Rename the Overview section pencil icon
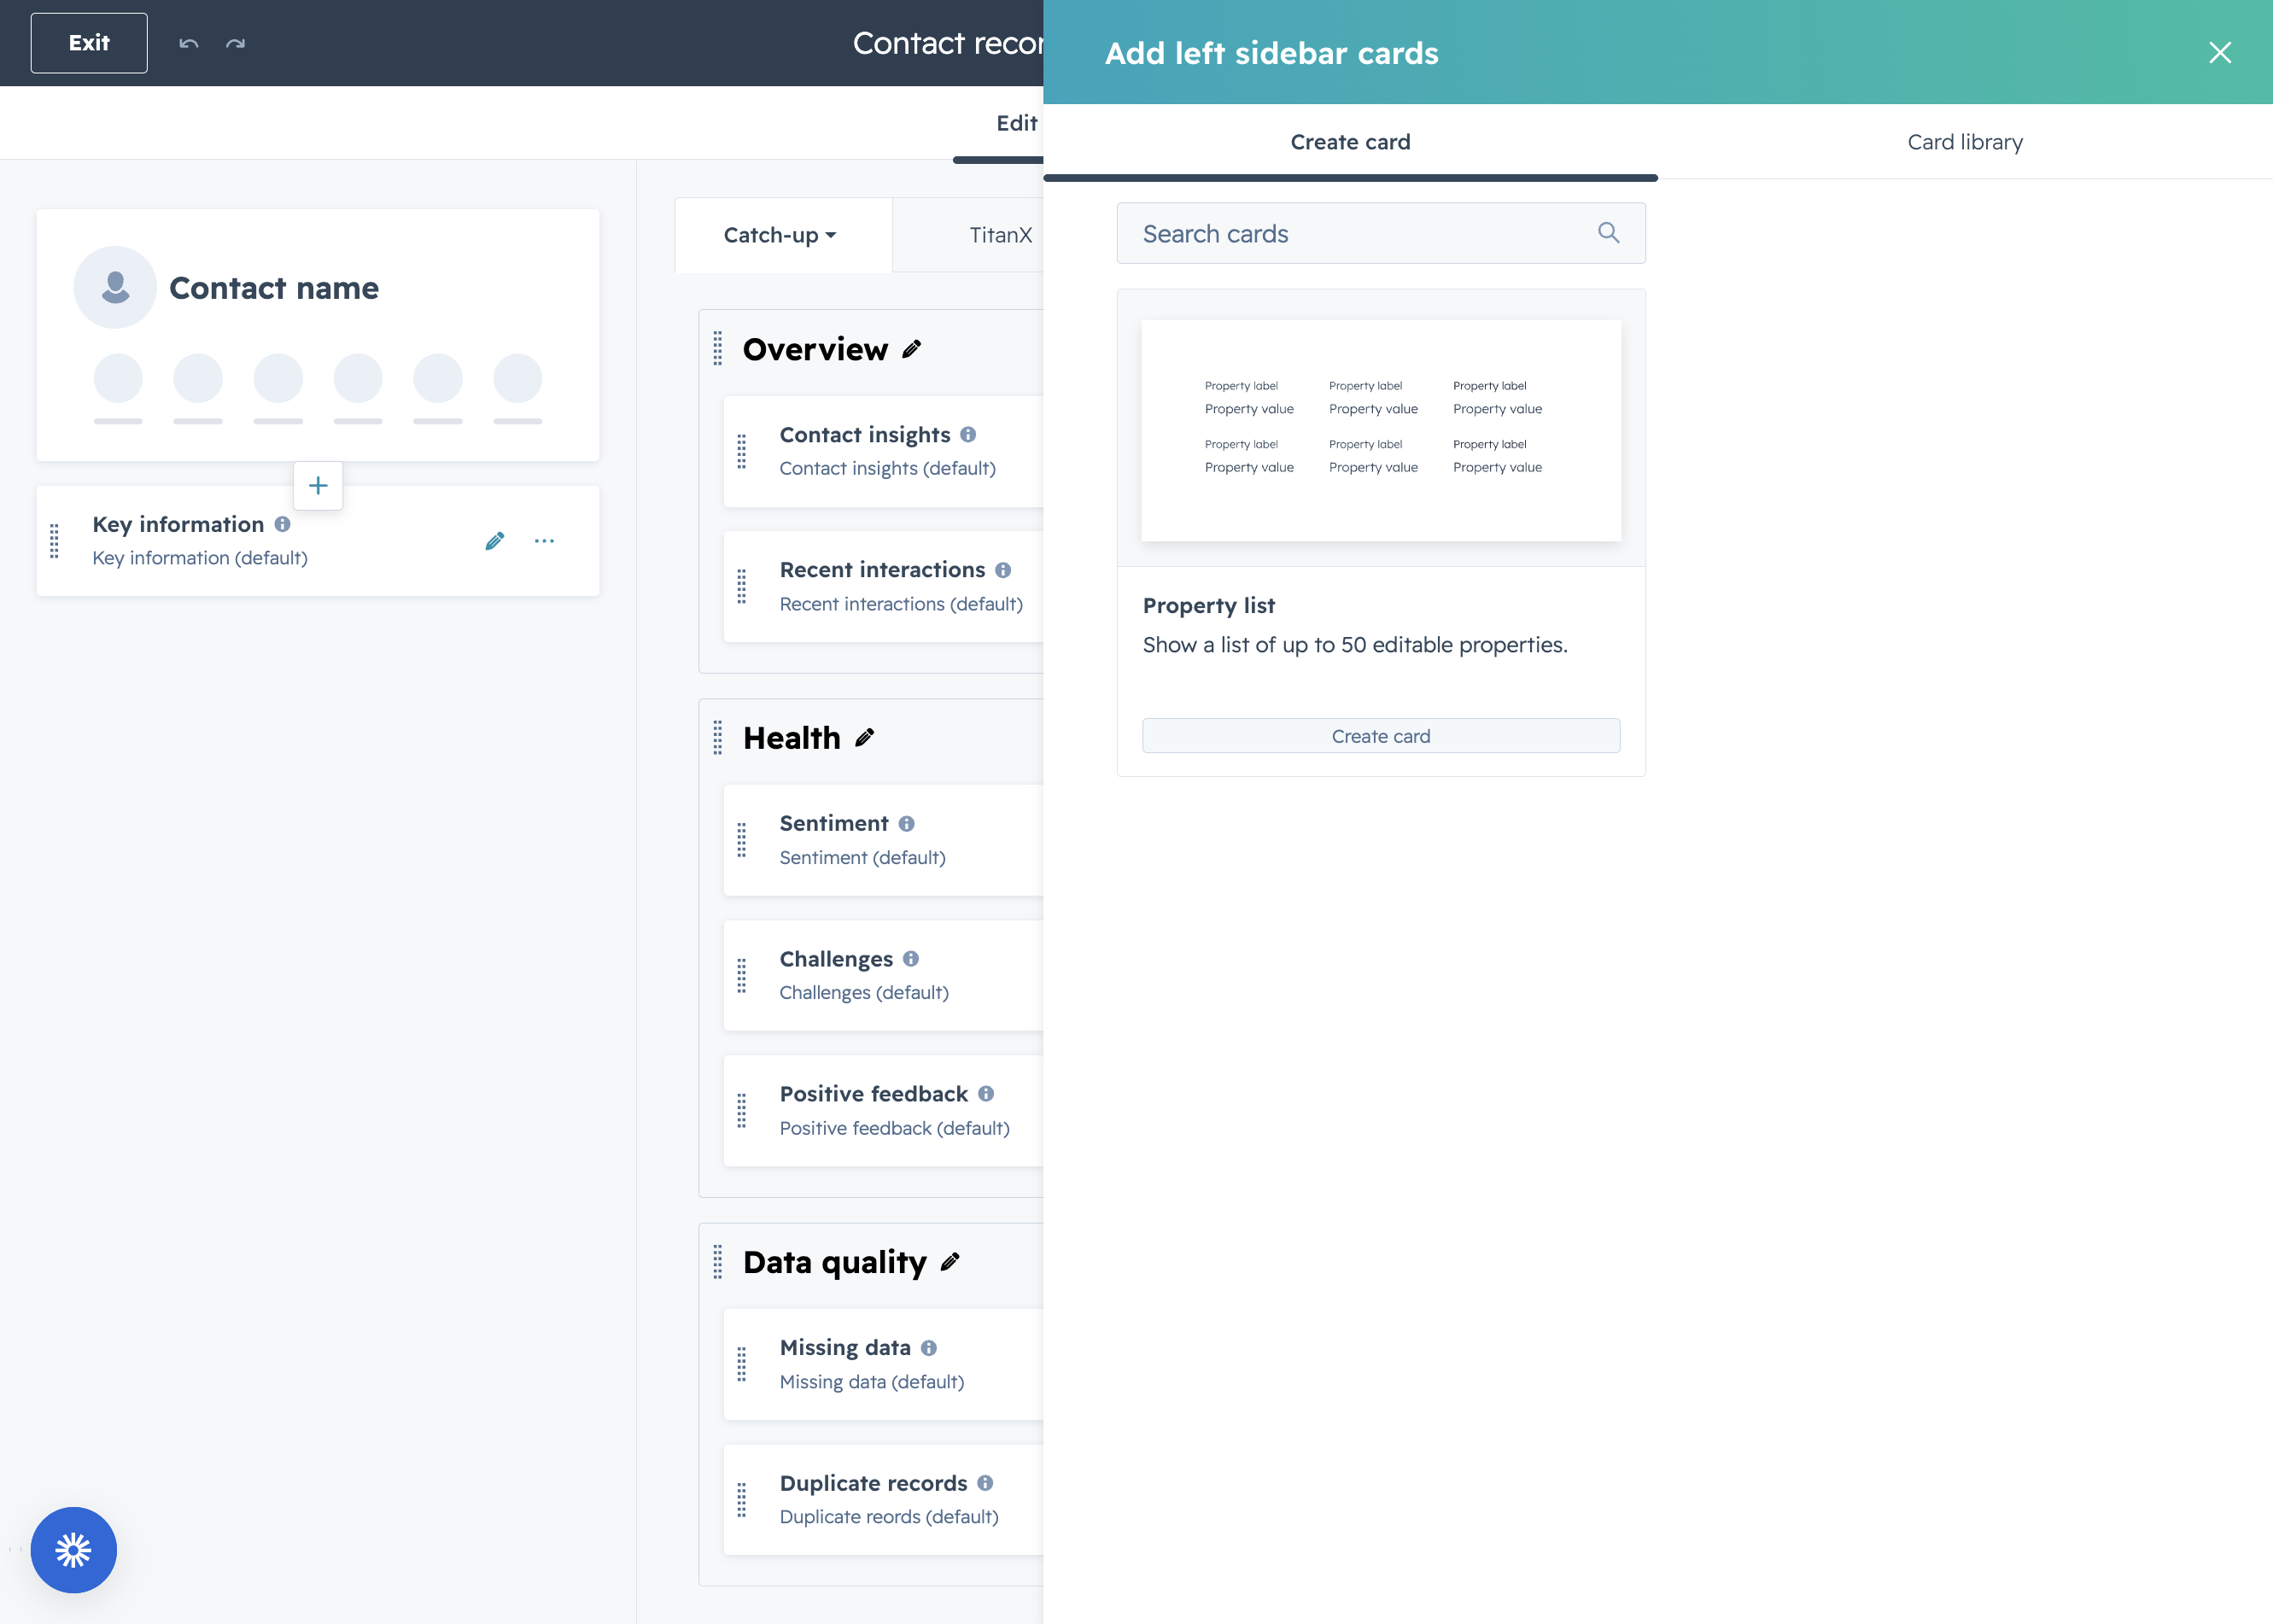2273x1624 pixels. pyautogui.click(x=911, y=349)
